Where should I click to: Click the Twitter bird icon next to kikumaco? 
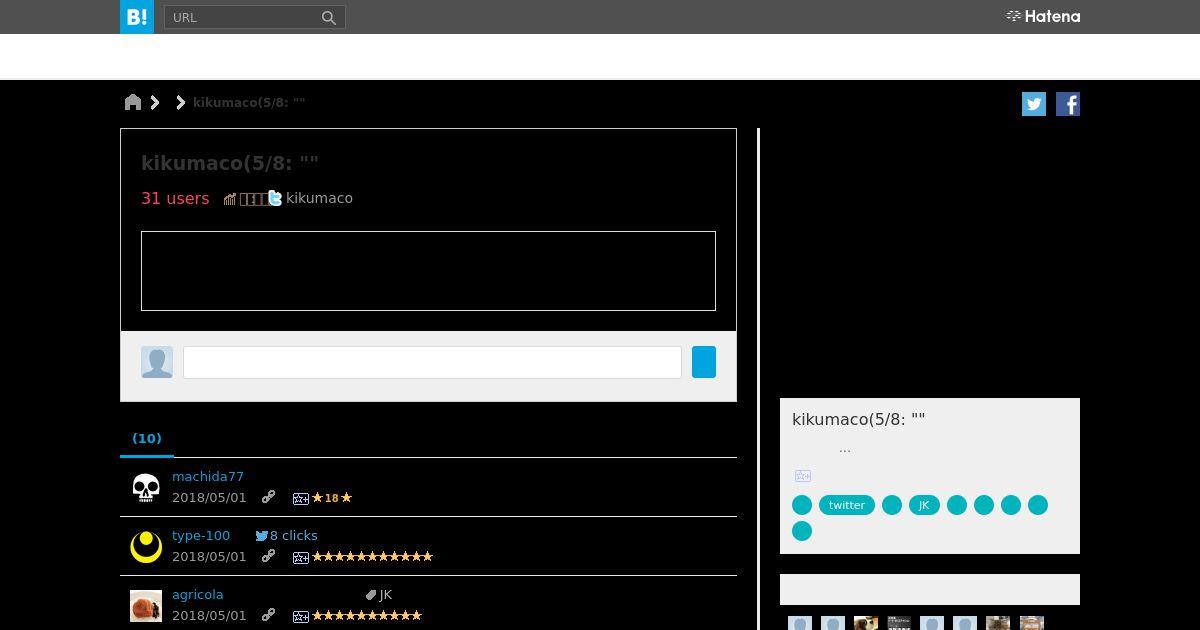[x=275, y=198]
